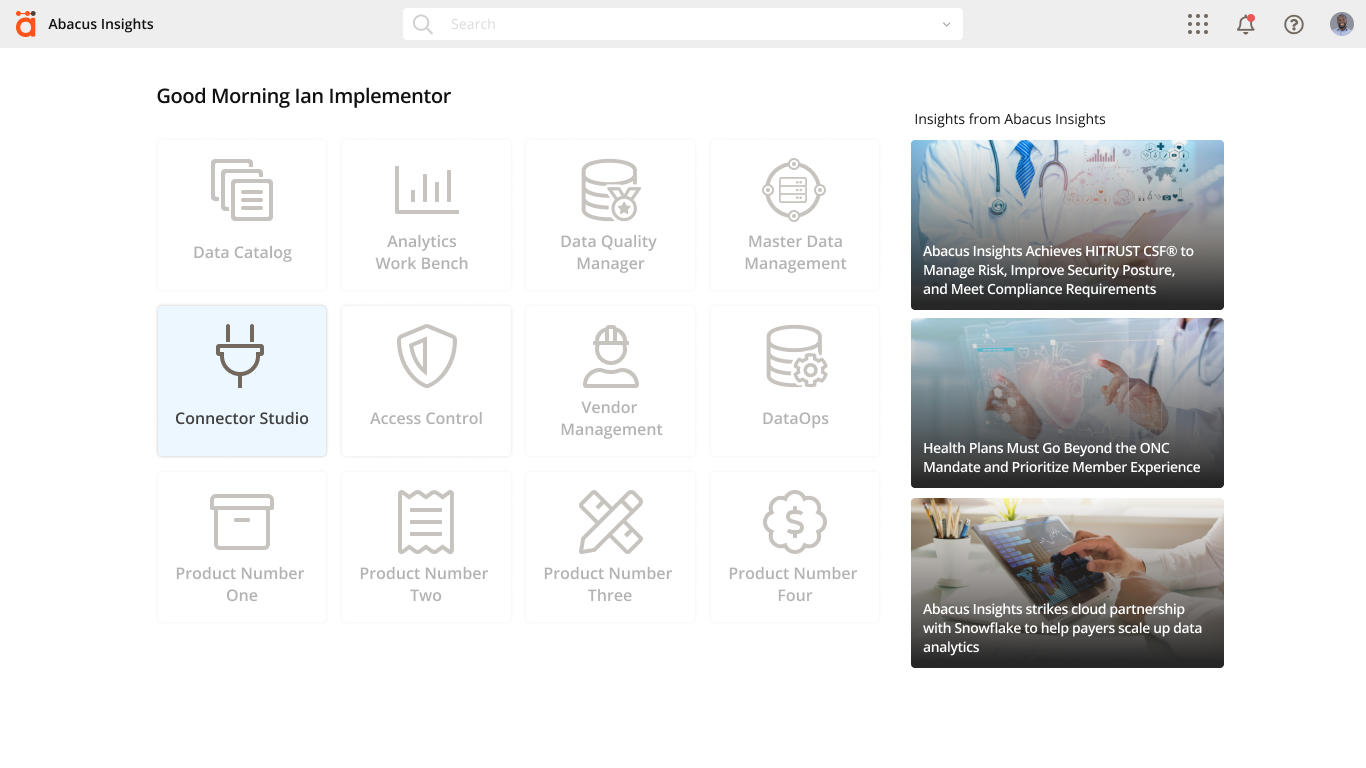Open Product Number Four dollar badge icon
This screenshot has height=768, width=1366.
click(x=794, y=522)
